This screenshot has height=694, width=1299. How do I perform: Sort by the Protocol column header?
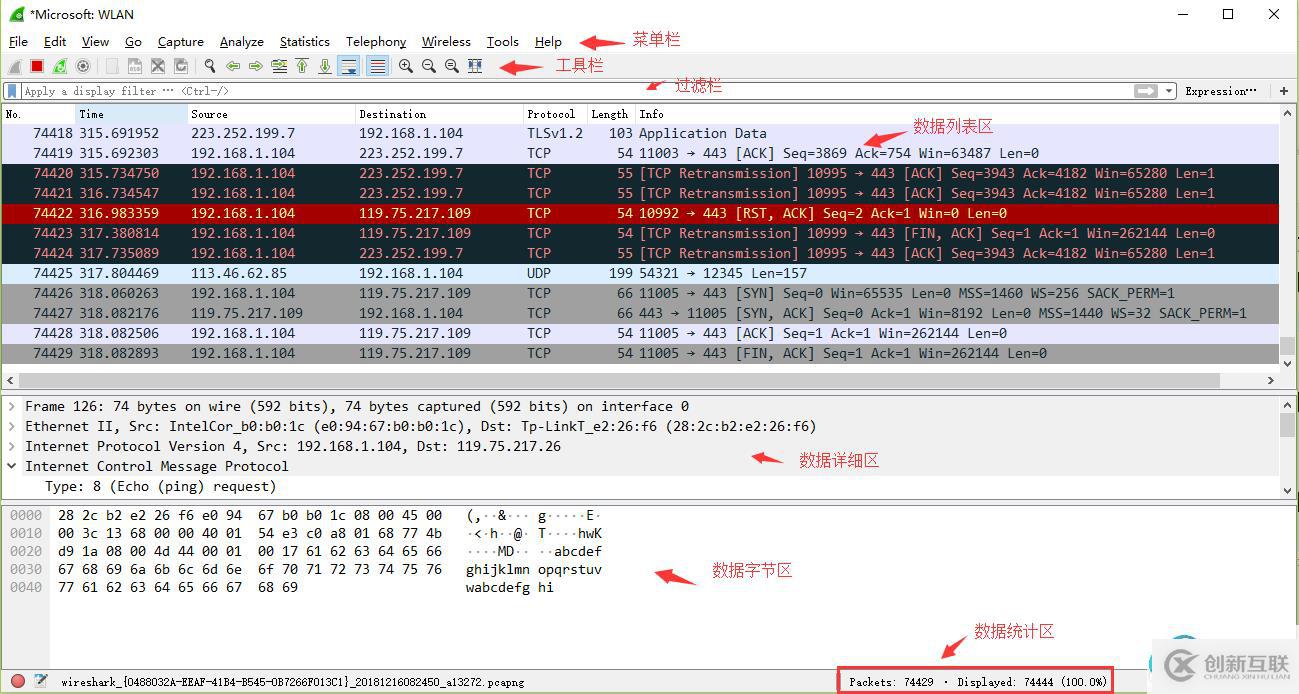(x=555, y=114)
